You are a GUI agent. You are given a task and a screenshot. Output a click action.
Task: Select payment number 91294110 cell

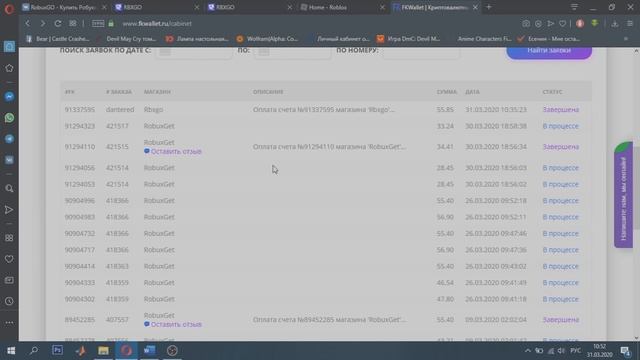[80, 147]
